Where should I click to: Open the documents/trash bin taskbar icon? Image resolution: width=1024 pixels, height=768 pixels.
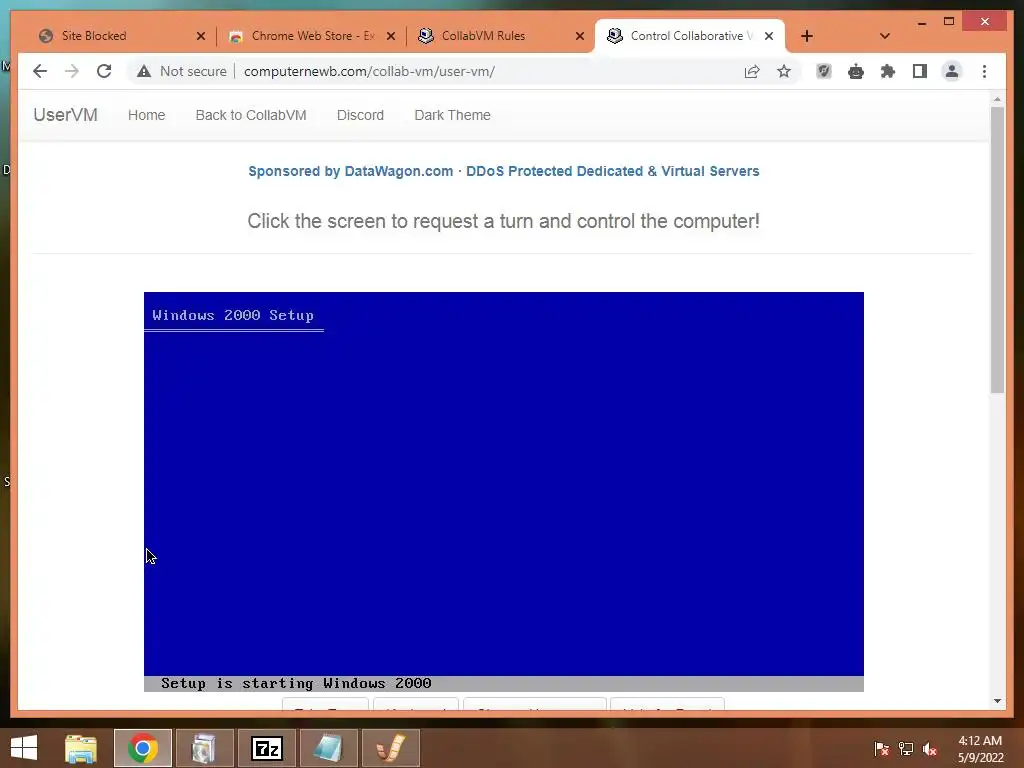point(204,748)
